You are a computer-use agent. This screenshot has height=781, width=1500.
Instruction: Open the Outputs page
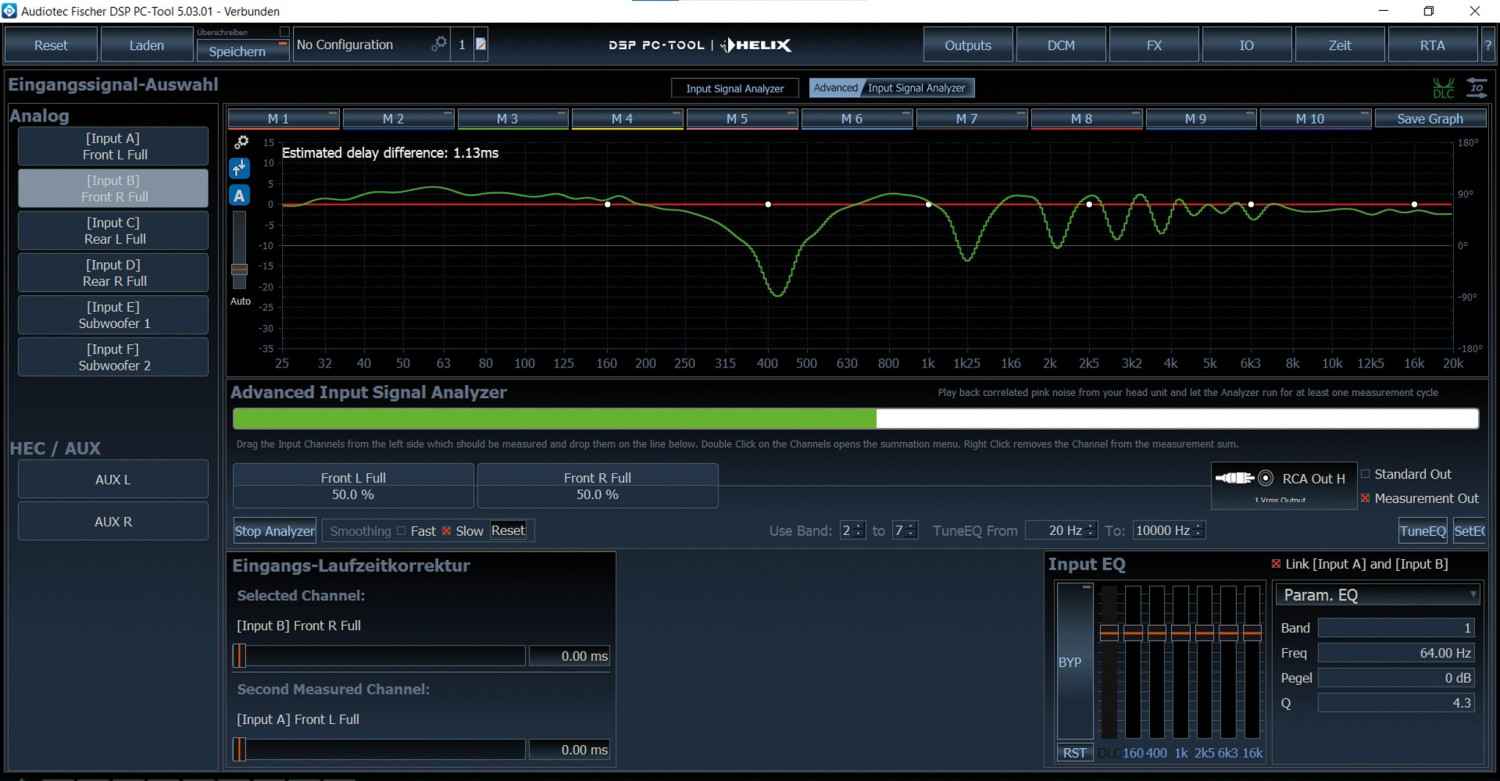(x=968, y=45)
